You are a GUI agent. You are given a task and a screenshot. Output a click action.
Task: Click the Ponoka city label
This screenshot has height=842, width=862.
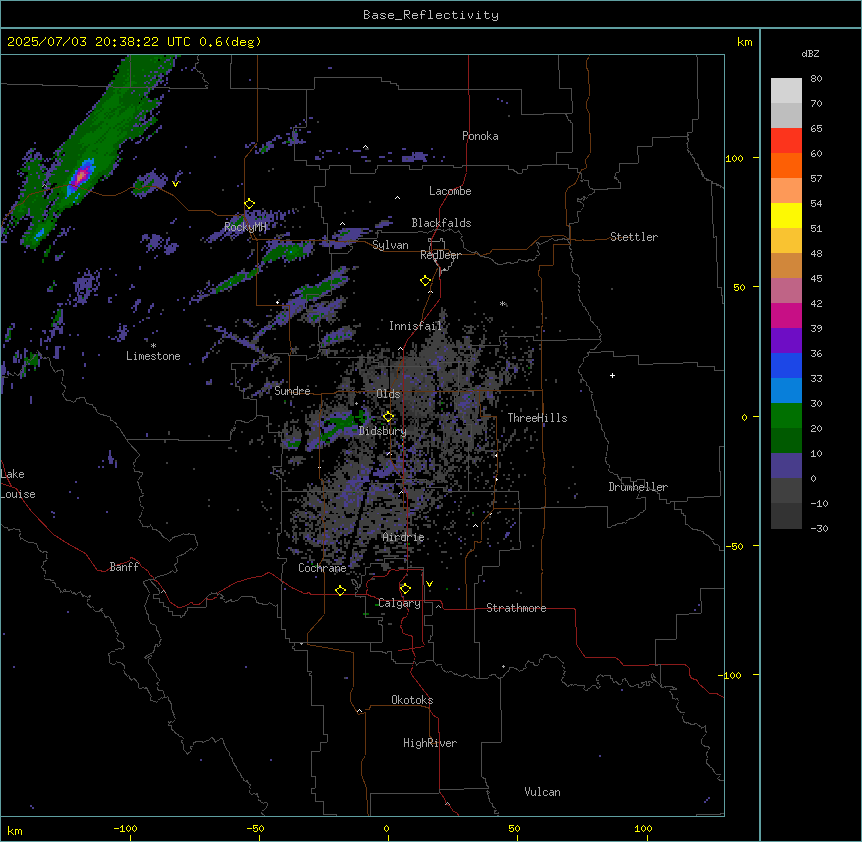coord(480,136)
